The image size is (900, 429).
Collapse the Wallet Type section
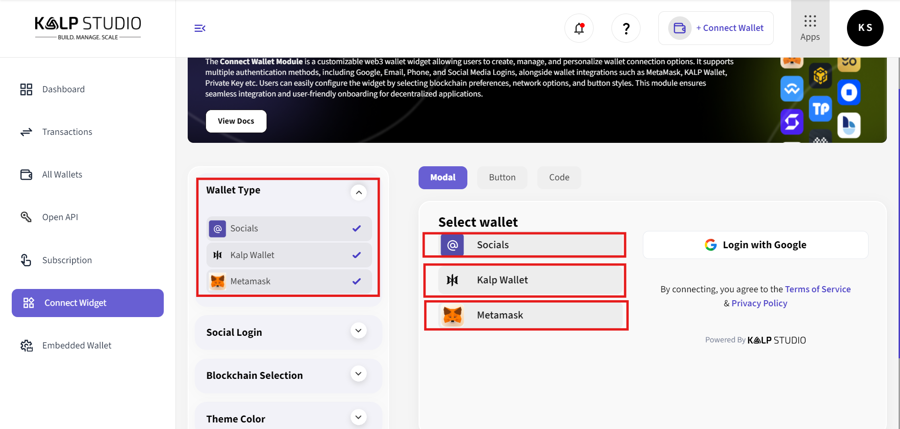[x=358, y=192]
